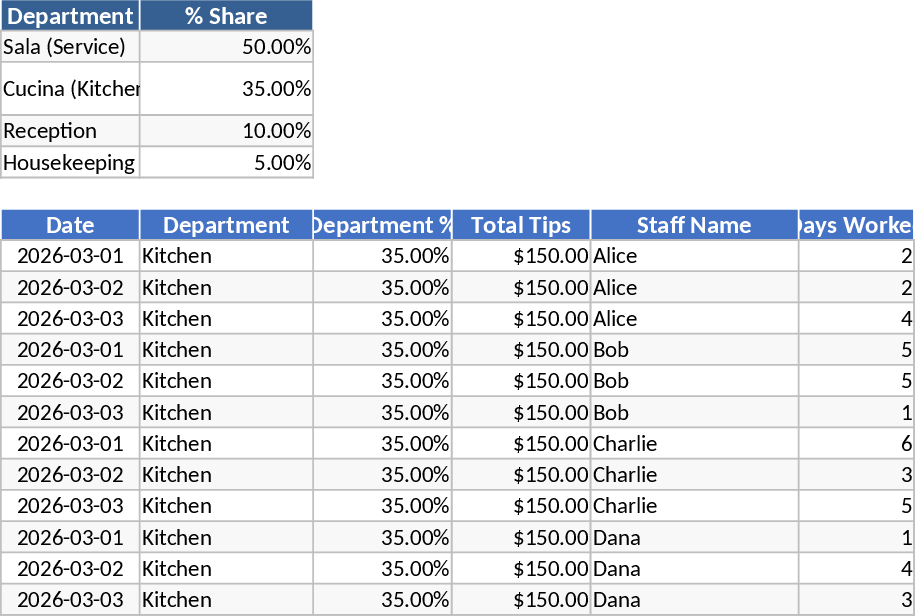Select the Reception department cell
The width and height of the screenshot is (915, 616).
click(x=70, y=131)
